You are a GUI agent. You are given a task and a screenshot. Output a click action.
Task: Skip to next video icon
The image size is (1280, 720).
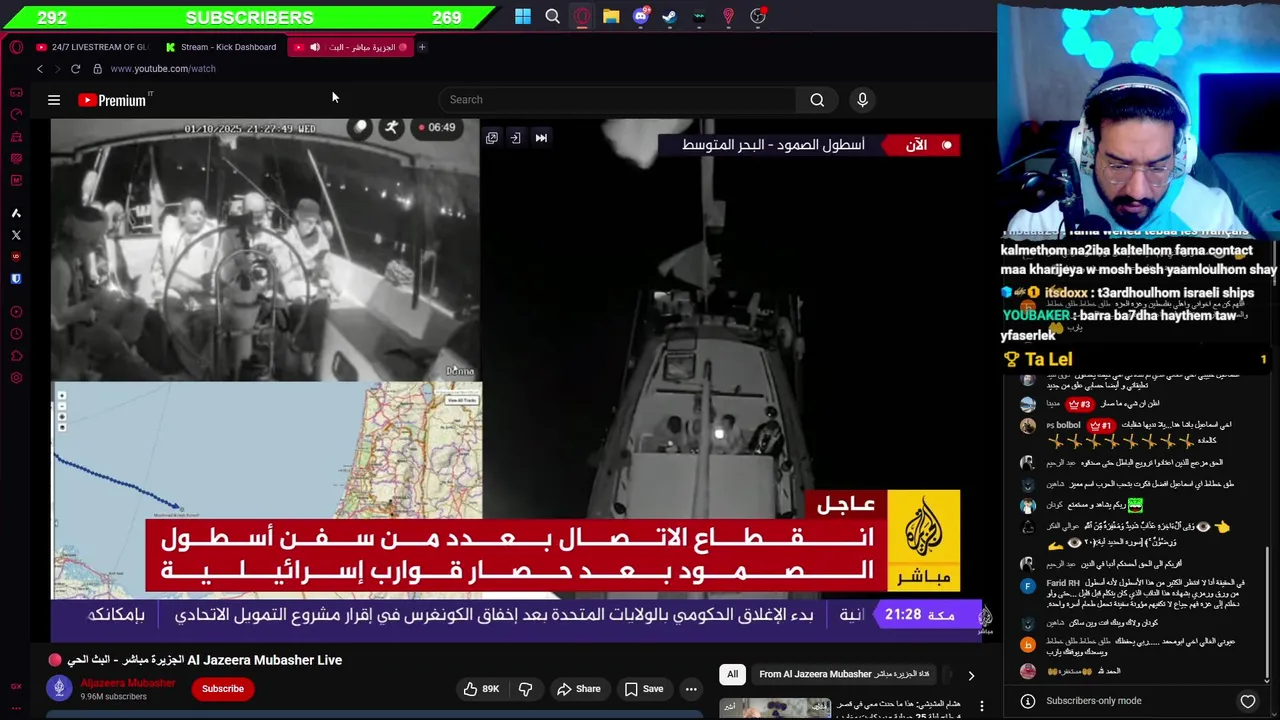pyautogui.click(x=541, y=138)
